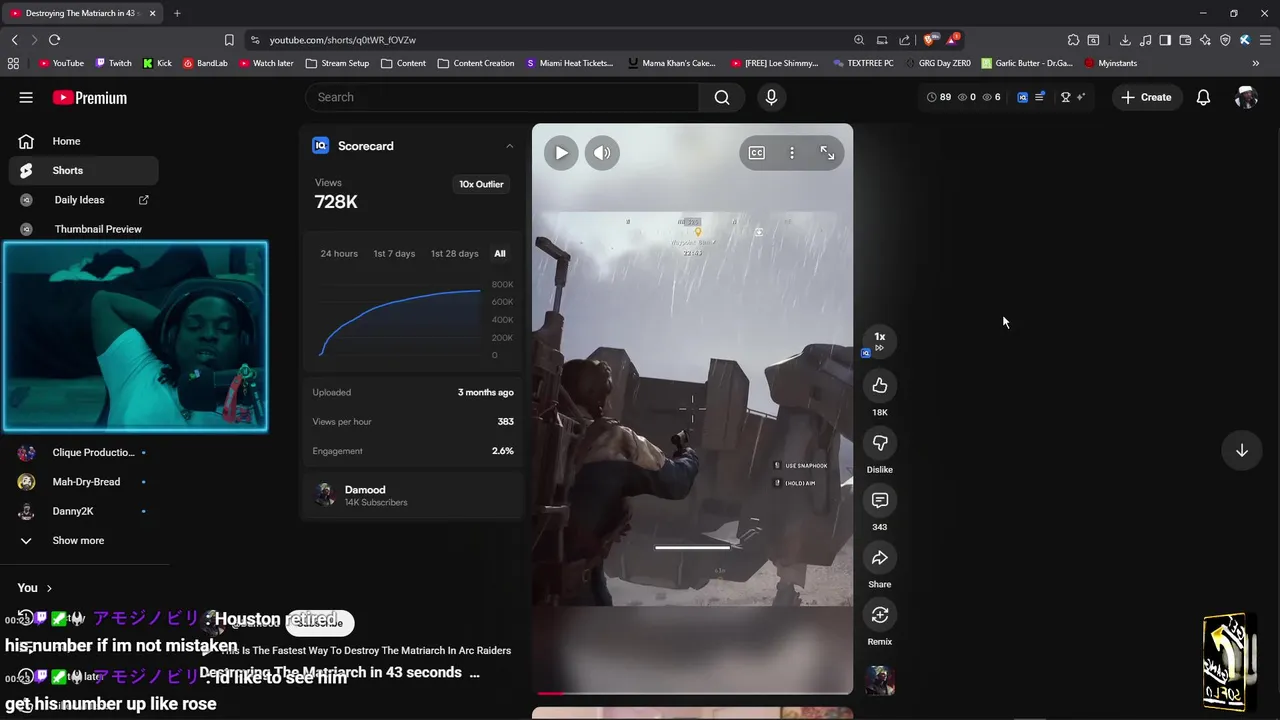1280x720 pixels.
Task: Click the vidIQ logo in the header toolbar
Action: [x=1022, y=97]
